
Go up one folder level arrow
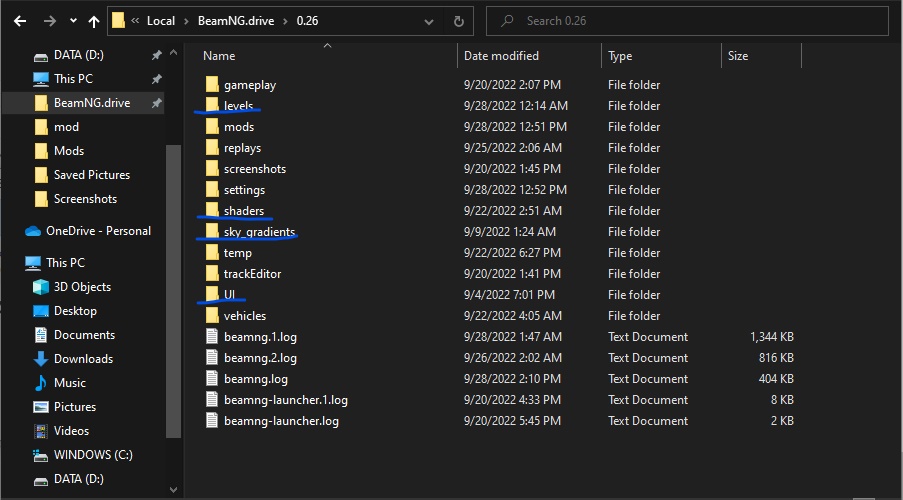94,21
